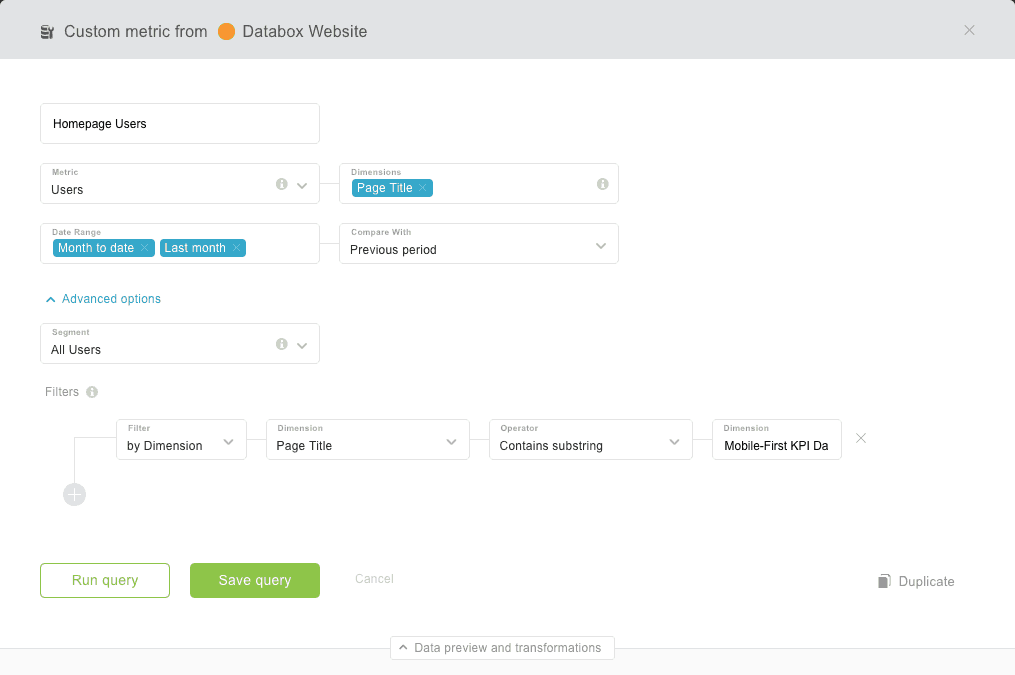The width and height of the screenshot is (1015, 675).
Task: Expand Data preview and transformations panel
Action: click(502, 648)
